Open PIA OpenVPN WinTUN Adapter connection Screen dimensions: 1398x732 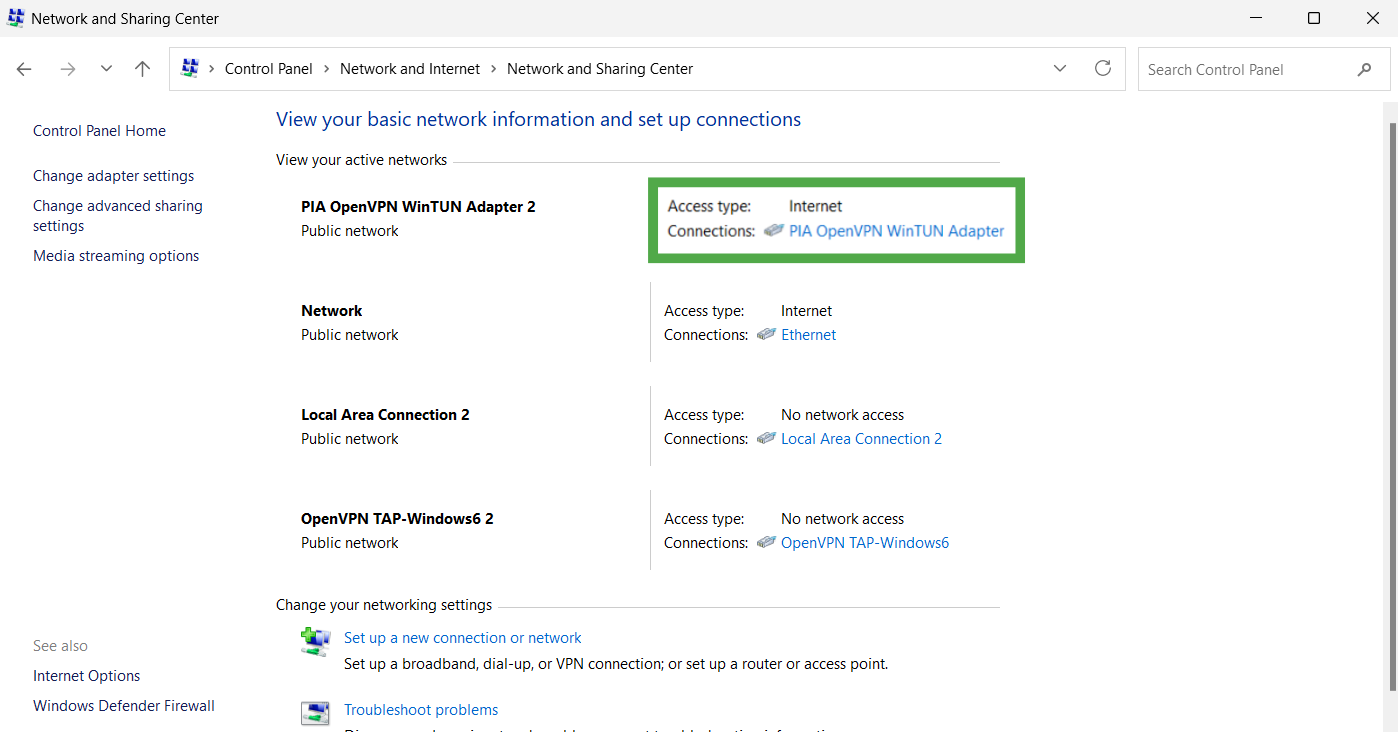point(896,231)
